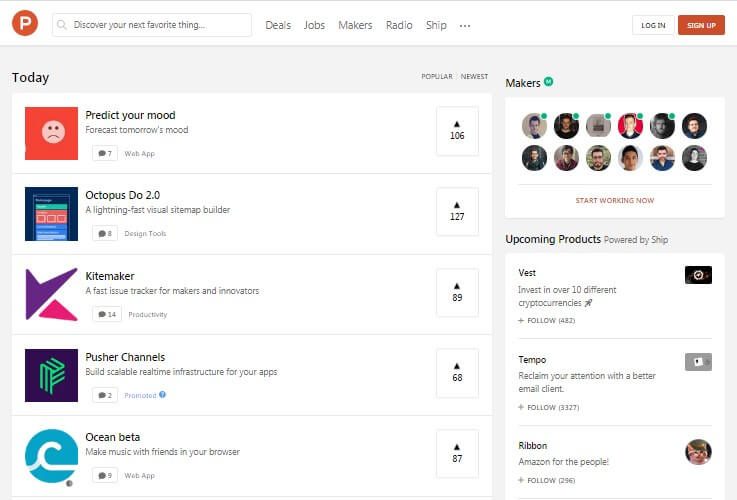Image resolution: width=737 pixels, height=500 pixels.
Task: Click the green Makers badge icon
Action: point(549,82)
